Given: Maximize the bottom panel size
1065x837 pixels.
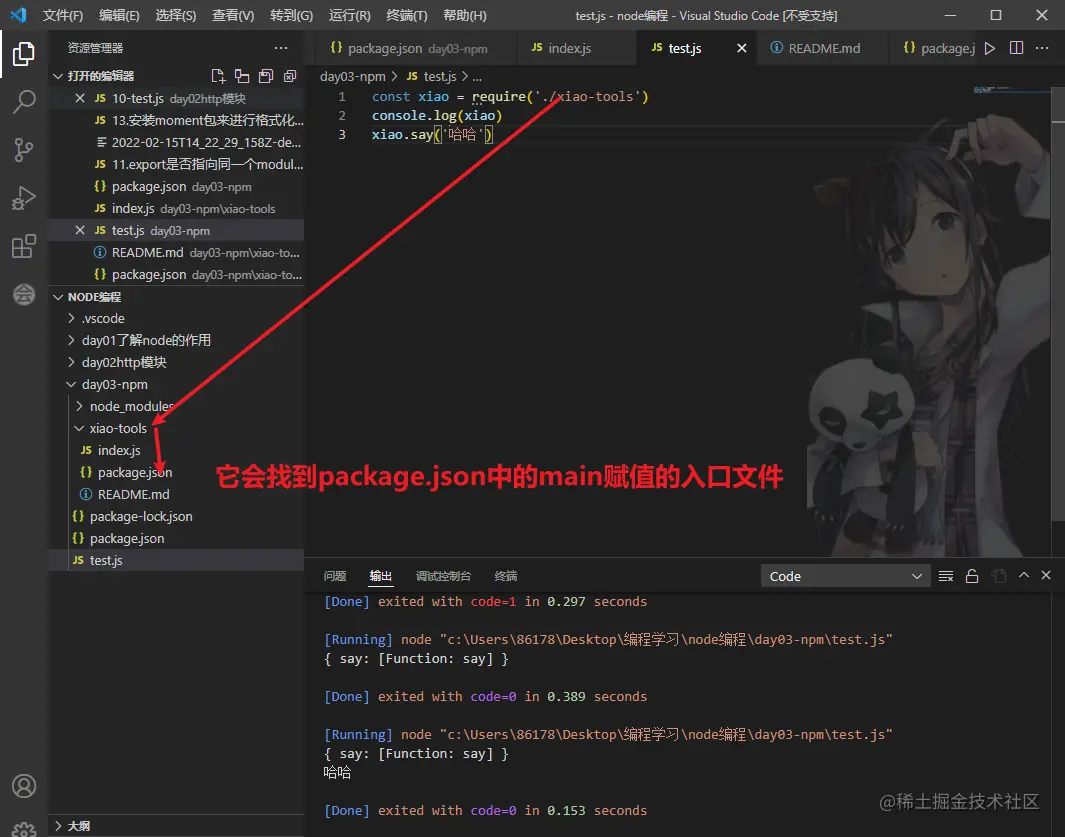Looking at the screenshot, I should click(1024, 575).
